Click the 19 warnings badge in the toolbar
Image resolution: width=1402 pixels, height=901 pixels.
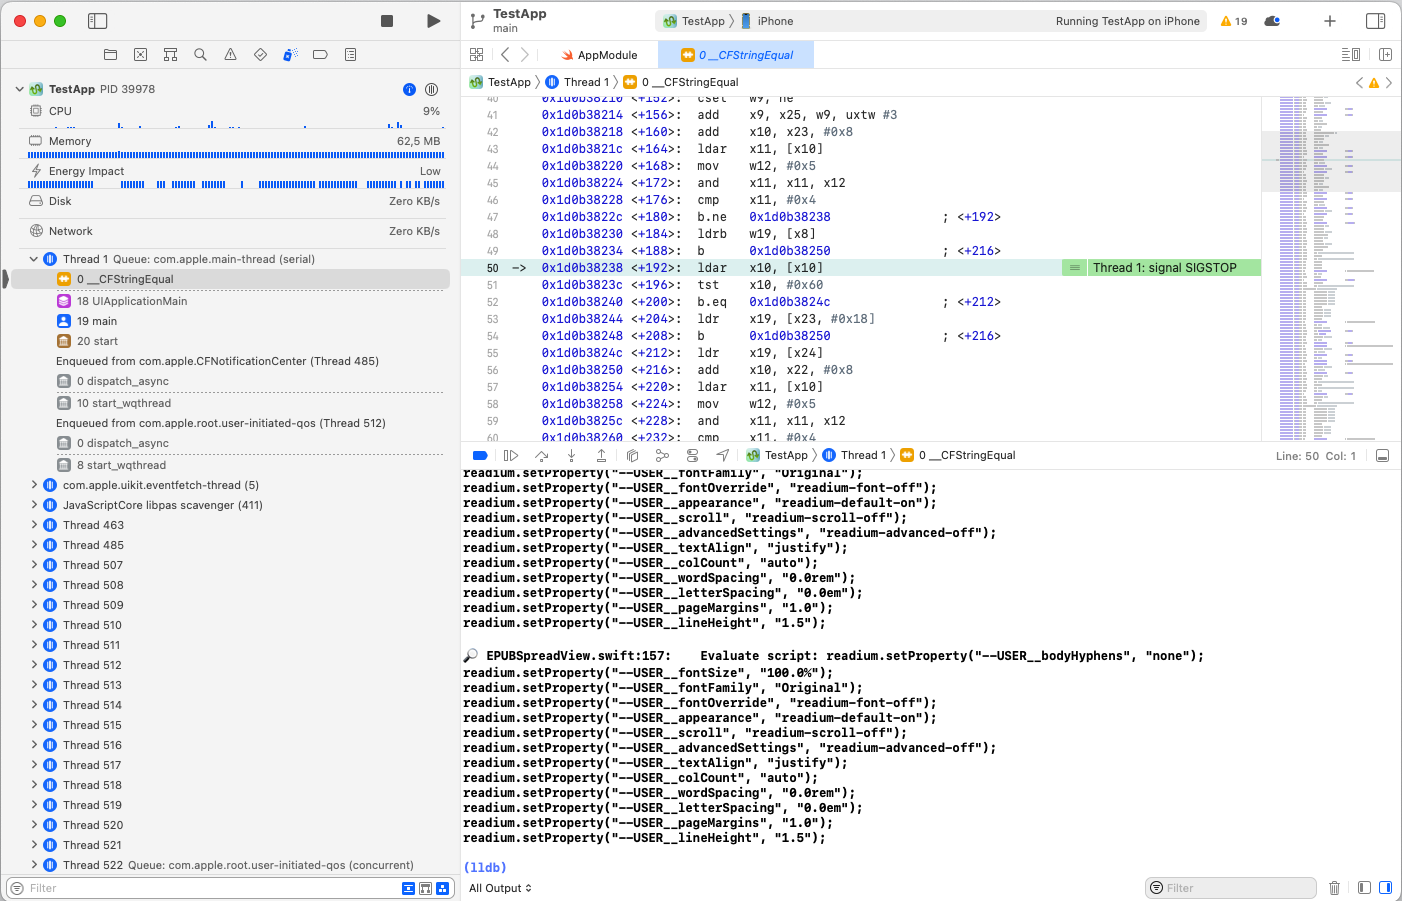coord(1232,19)
